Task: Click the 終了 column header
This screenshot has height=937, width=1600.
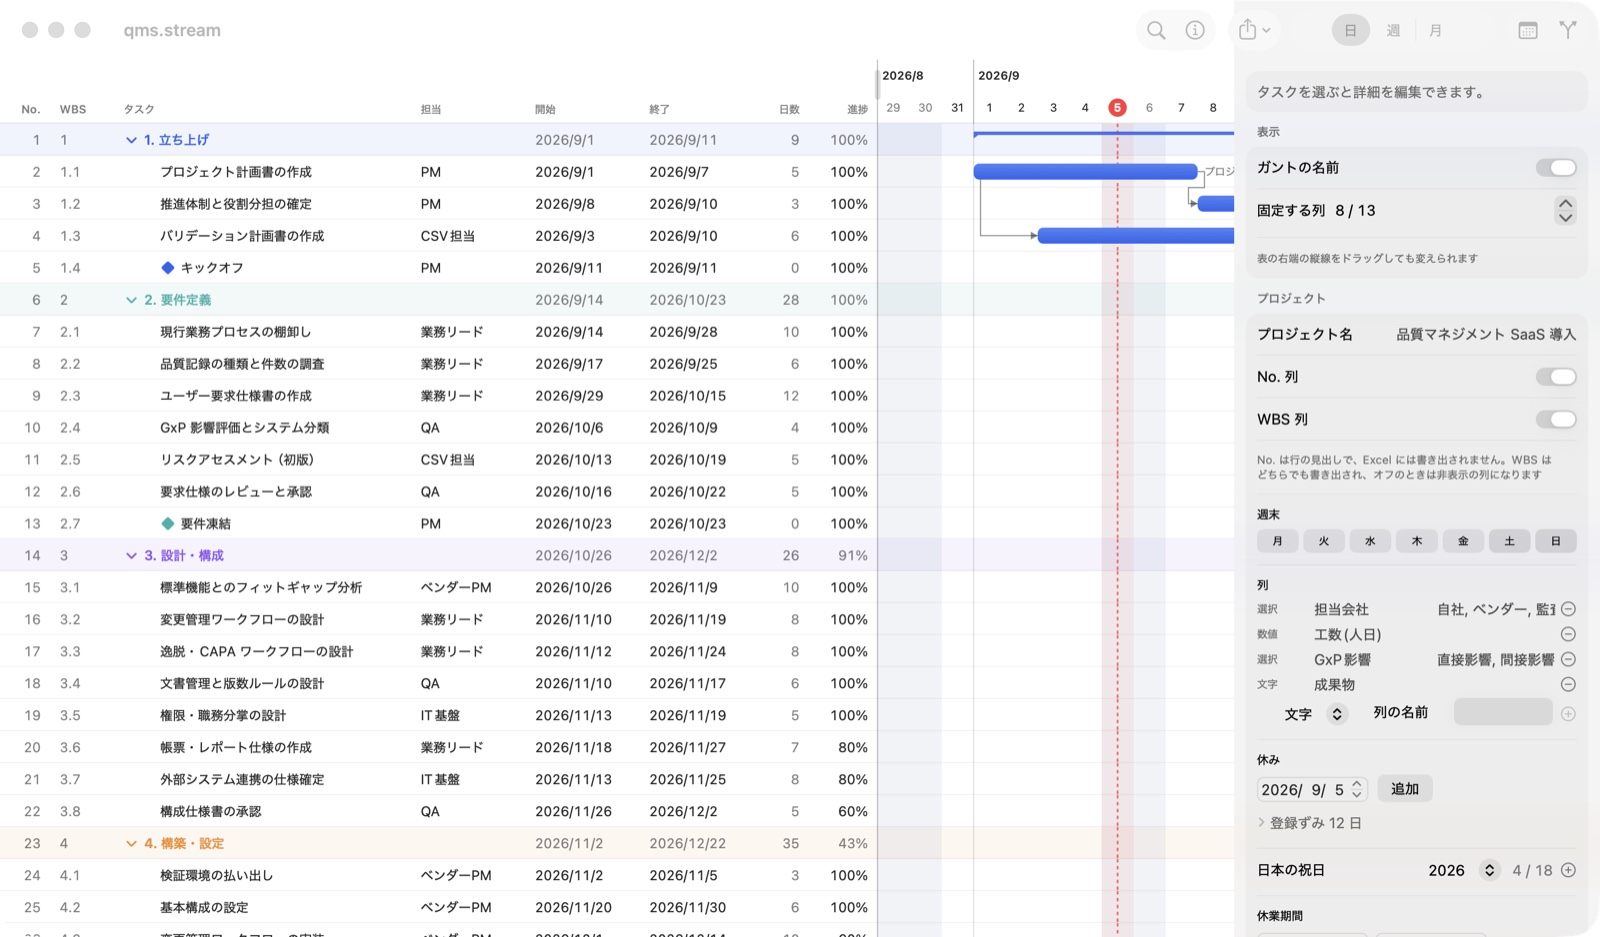Action: click(659, 109)
